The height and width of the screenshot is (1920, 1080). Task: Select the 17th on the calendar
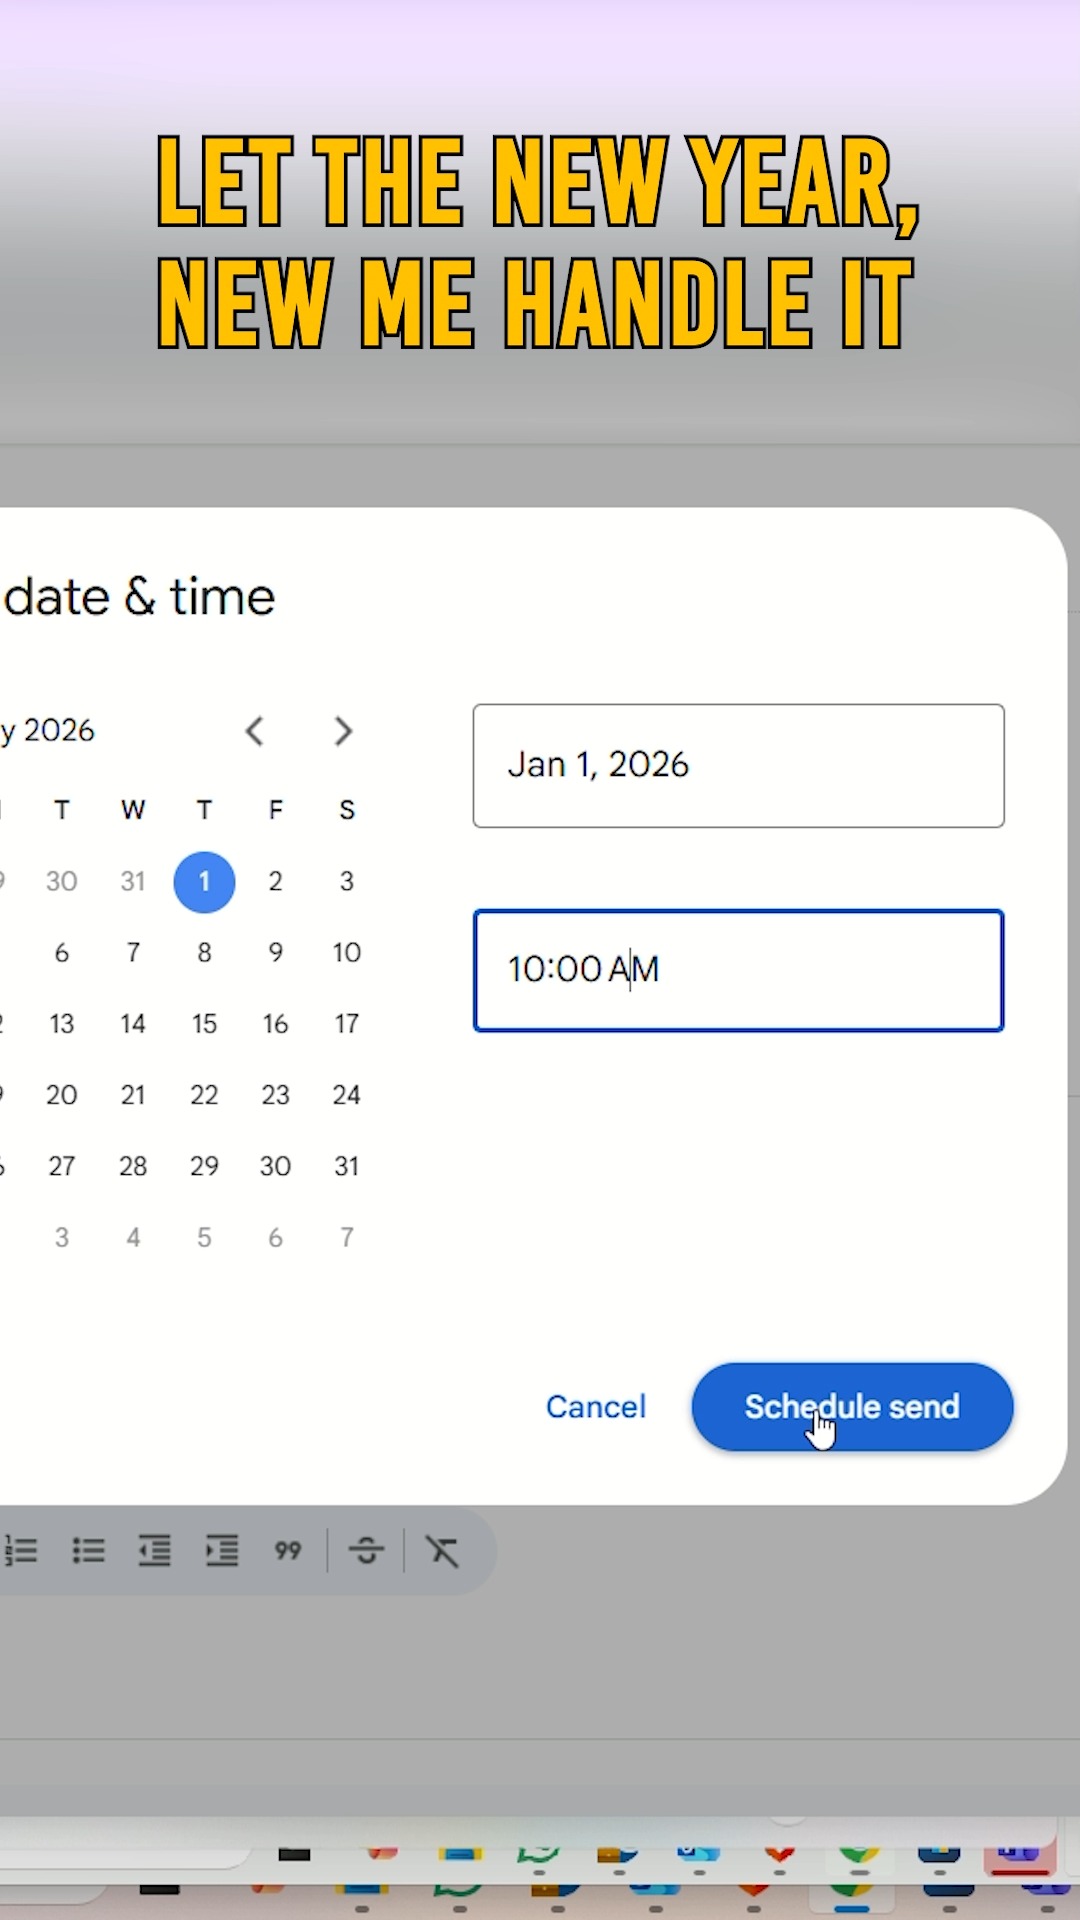point(346,1024)
